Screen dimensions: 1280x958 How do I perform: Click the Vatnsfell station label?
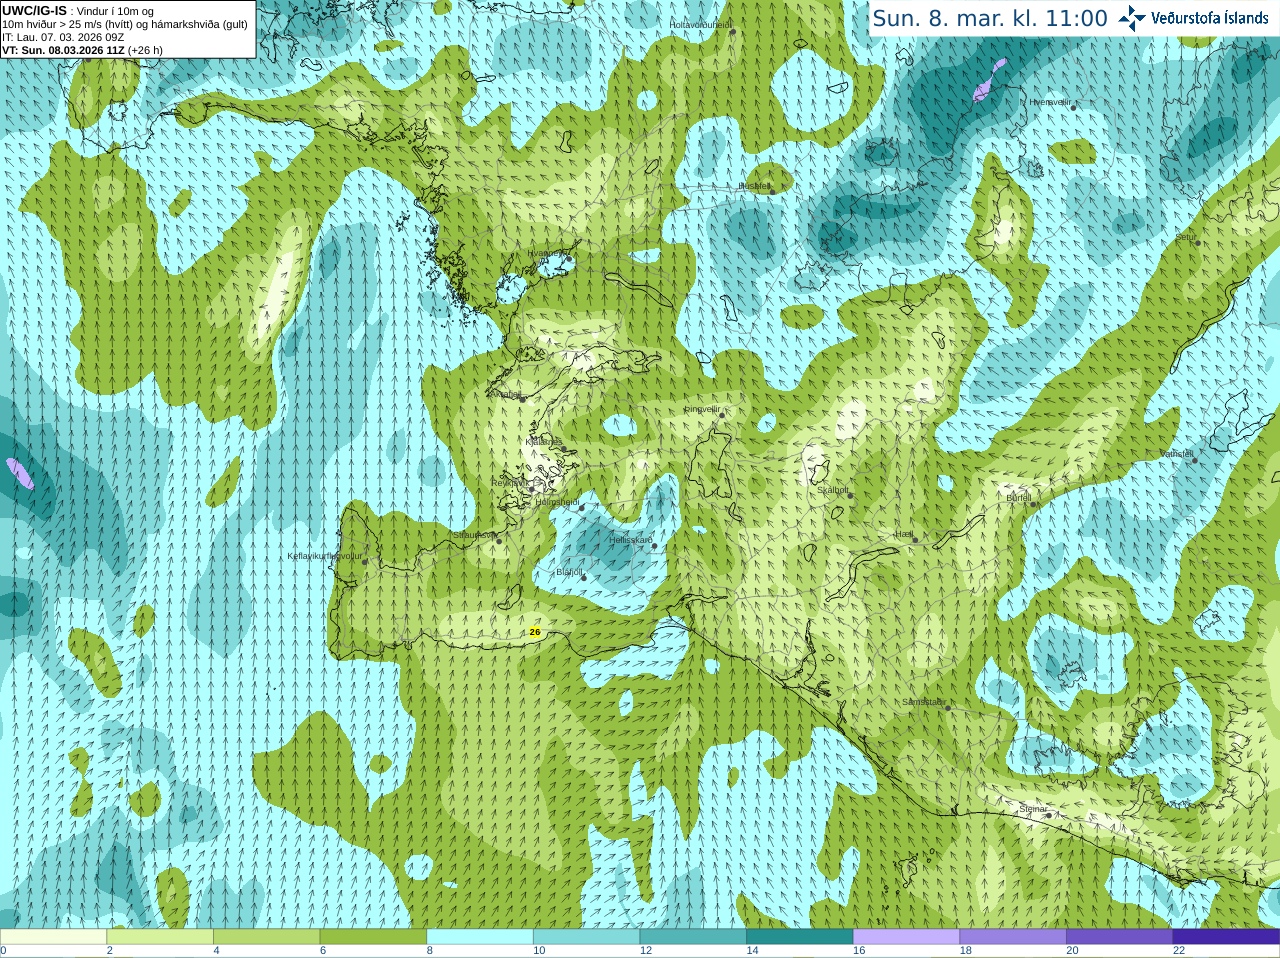(x=1177, y=454)
